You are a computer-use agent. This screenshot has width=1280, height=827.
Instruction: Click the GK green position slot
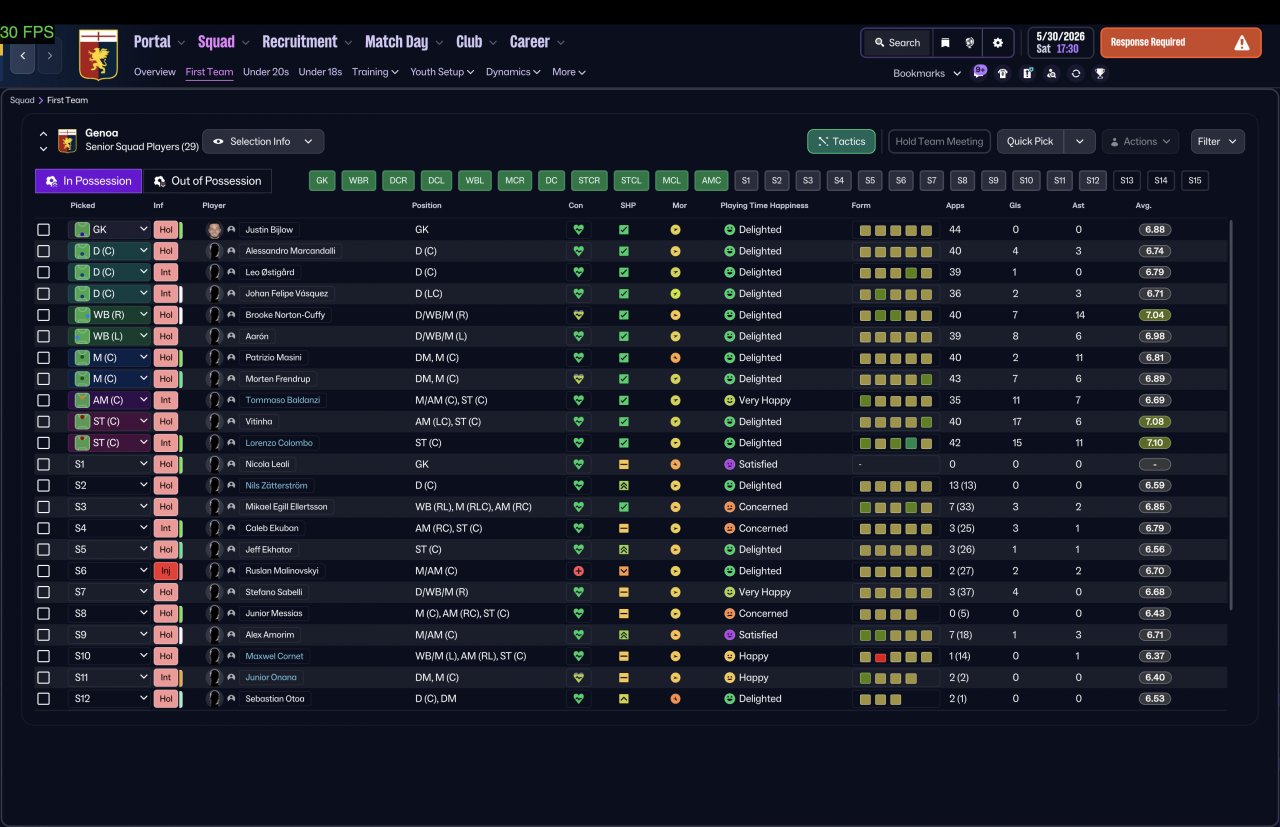pyautogui.click(x=322, y=181)
